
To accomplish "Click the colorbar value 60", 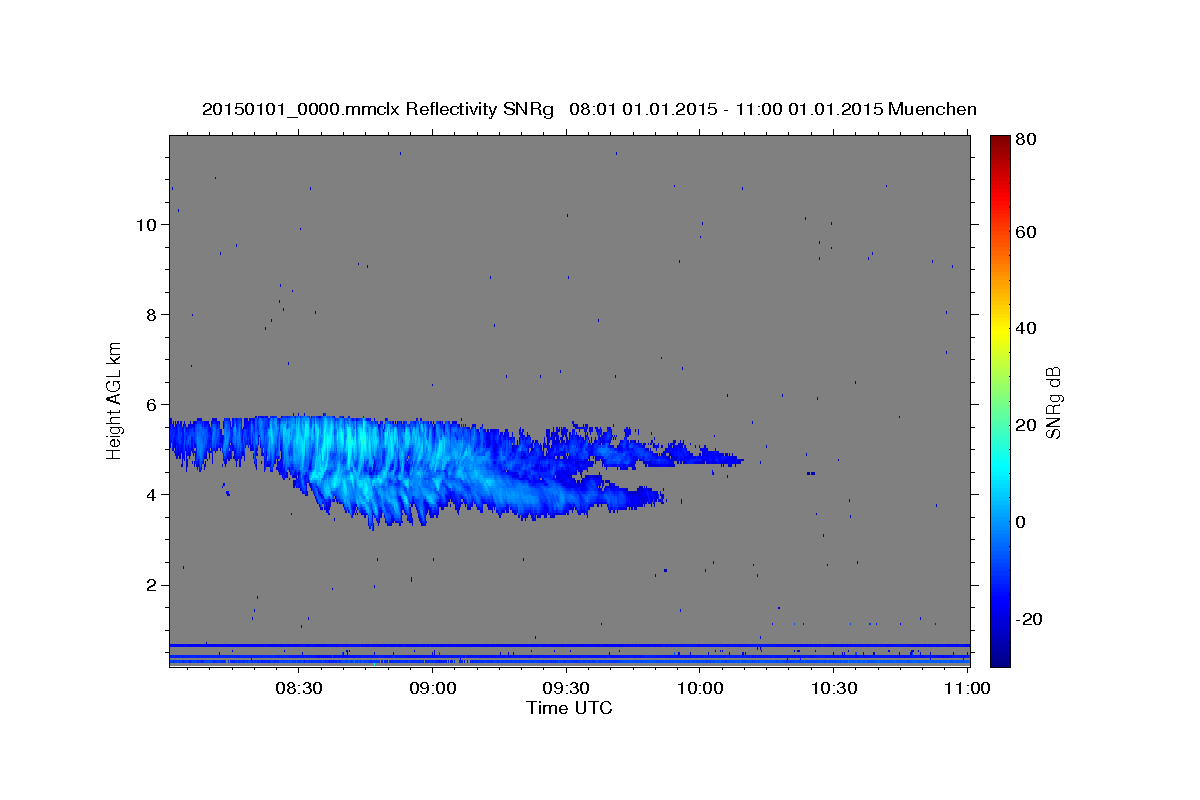I will pos(1025,232).
